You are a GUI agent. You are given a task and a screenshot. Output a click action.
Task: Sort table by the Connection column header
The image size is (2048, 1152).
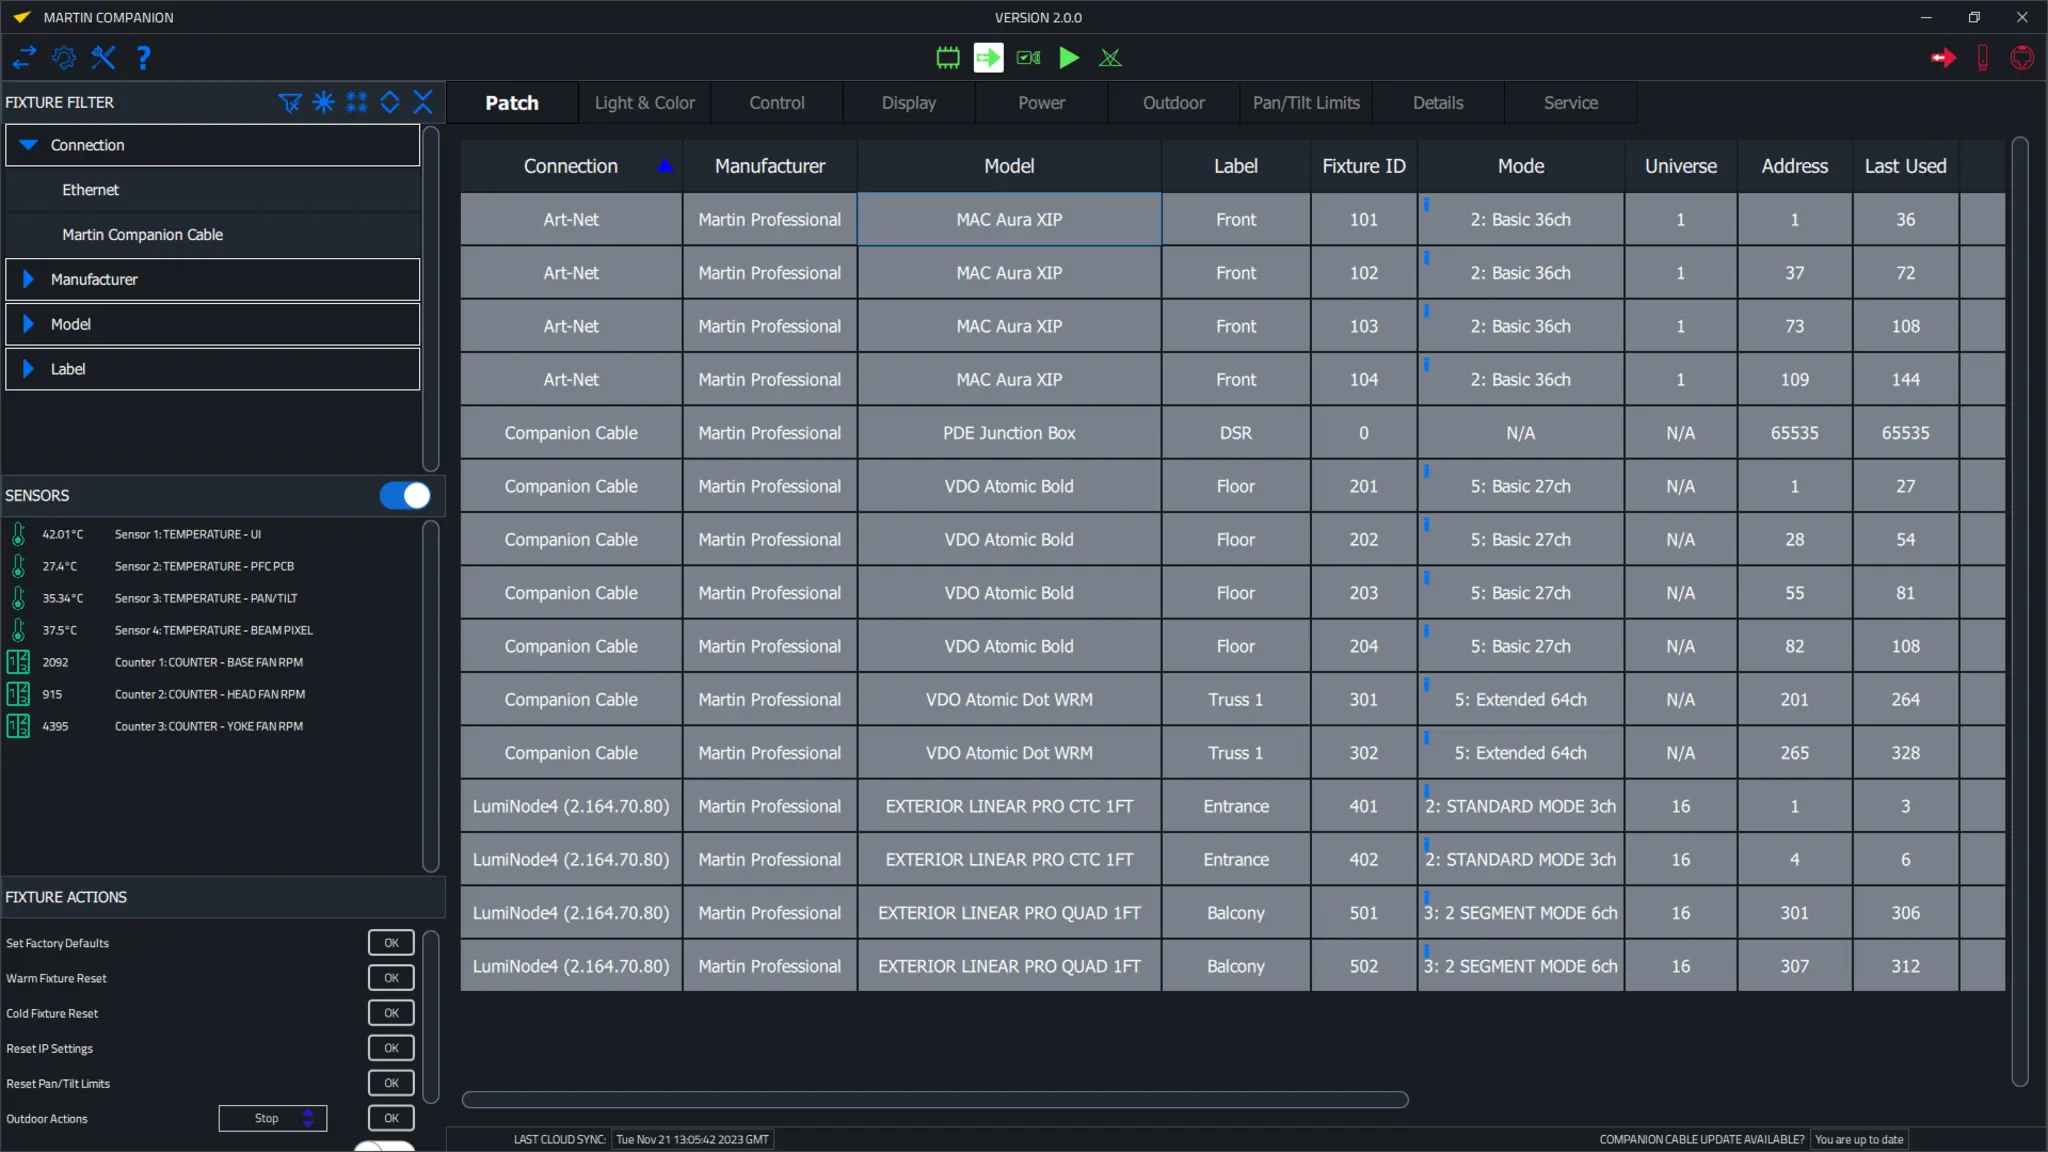[x=571, y=166]
